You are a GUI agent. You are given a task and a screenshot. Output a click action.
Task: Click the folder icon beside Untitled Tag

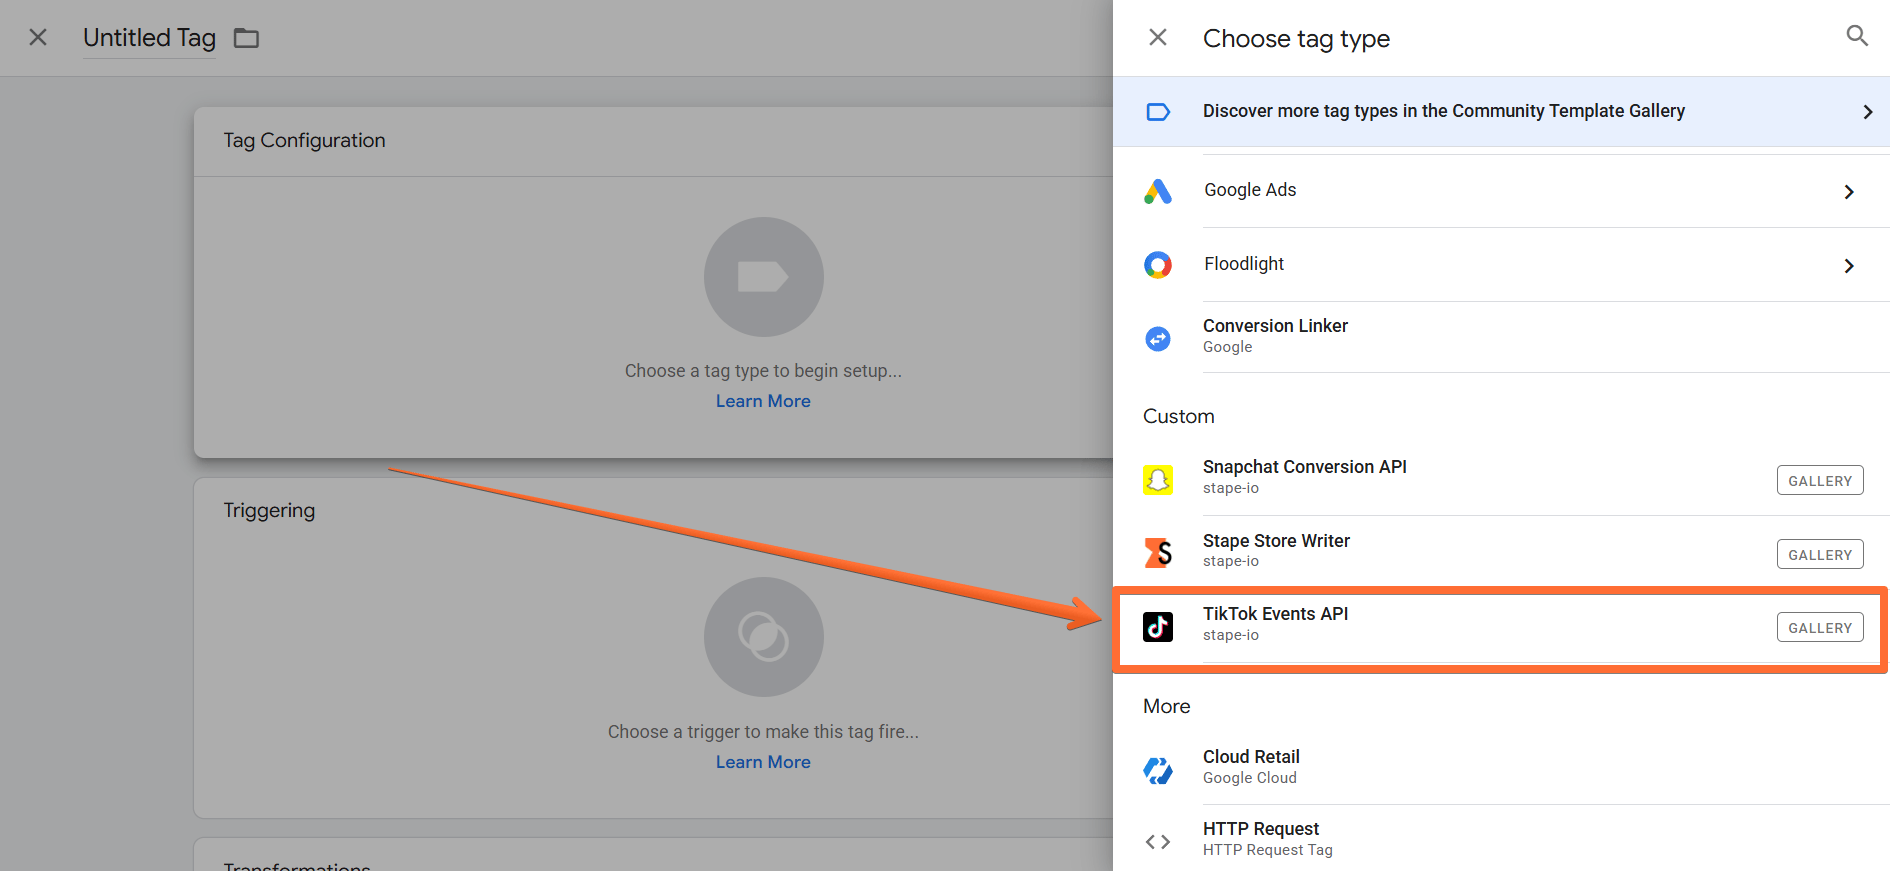[246, 39]
